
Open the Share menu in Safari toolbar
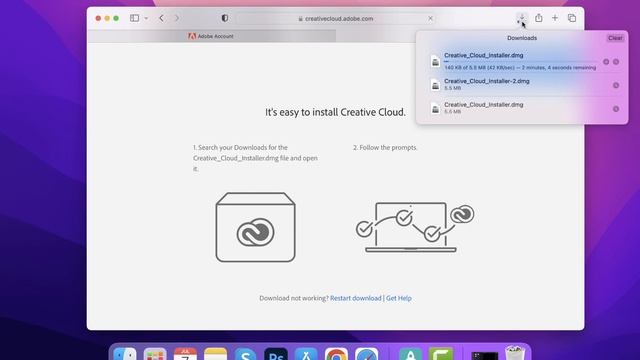tap(539, 18)
